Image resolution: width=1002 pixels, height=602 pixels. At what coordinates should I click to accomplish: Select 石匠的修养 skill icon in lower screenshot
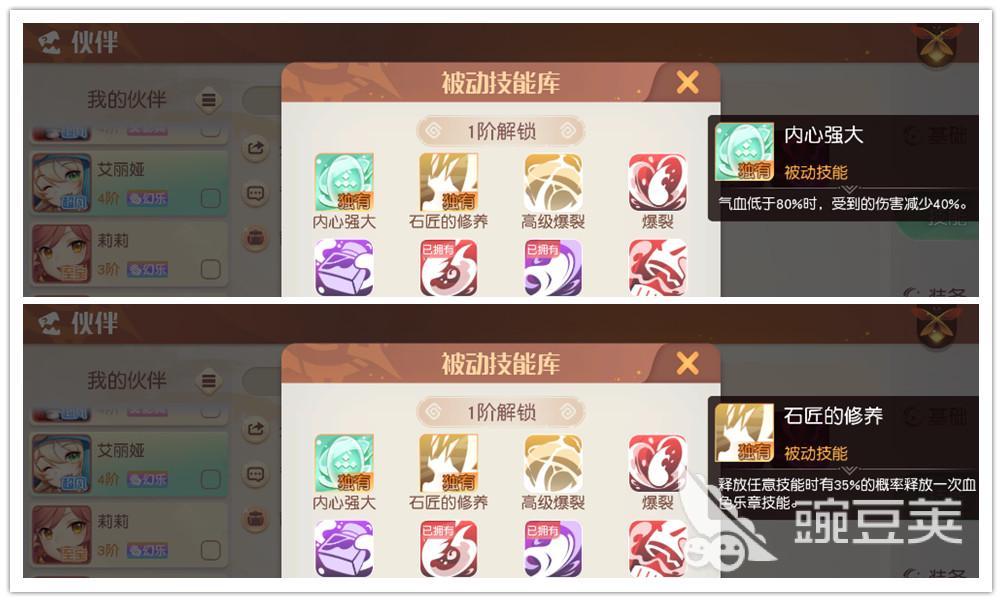[449, 463]
